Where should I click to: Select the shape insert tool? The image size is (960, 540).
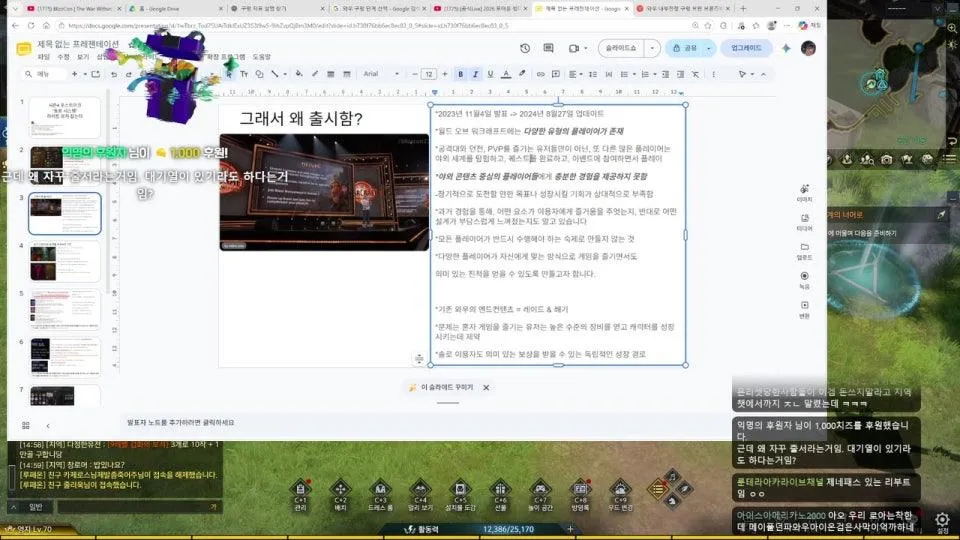coord(260,74)
